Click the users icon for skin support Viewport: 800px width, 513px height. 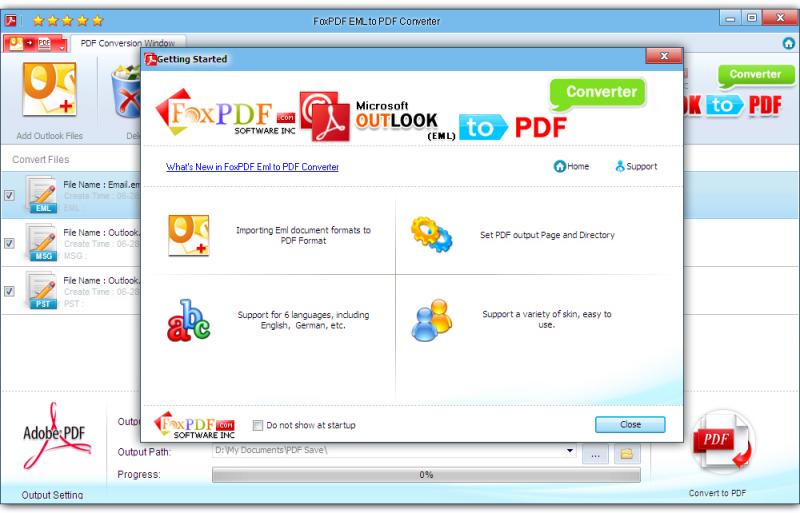click(x=432, y=320)
